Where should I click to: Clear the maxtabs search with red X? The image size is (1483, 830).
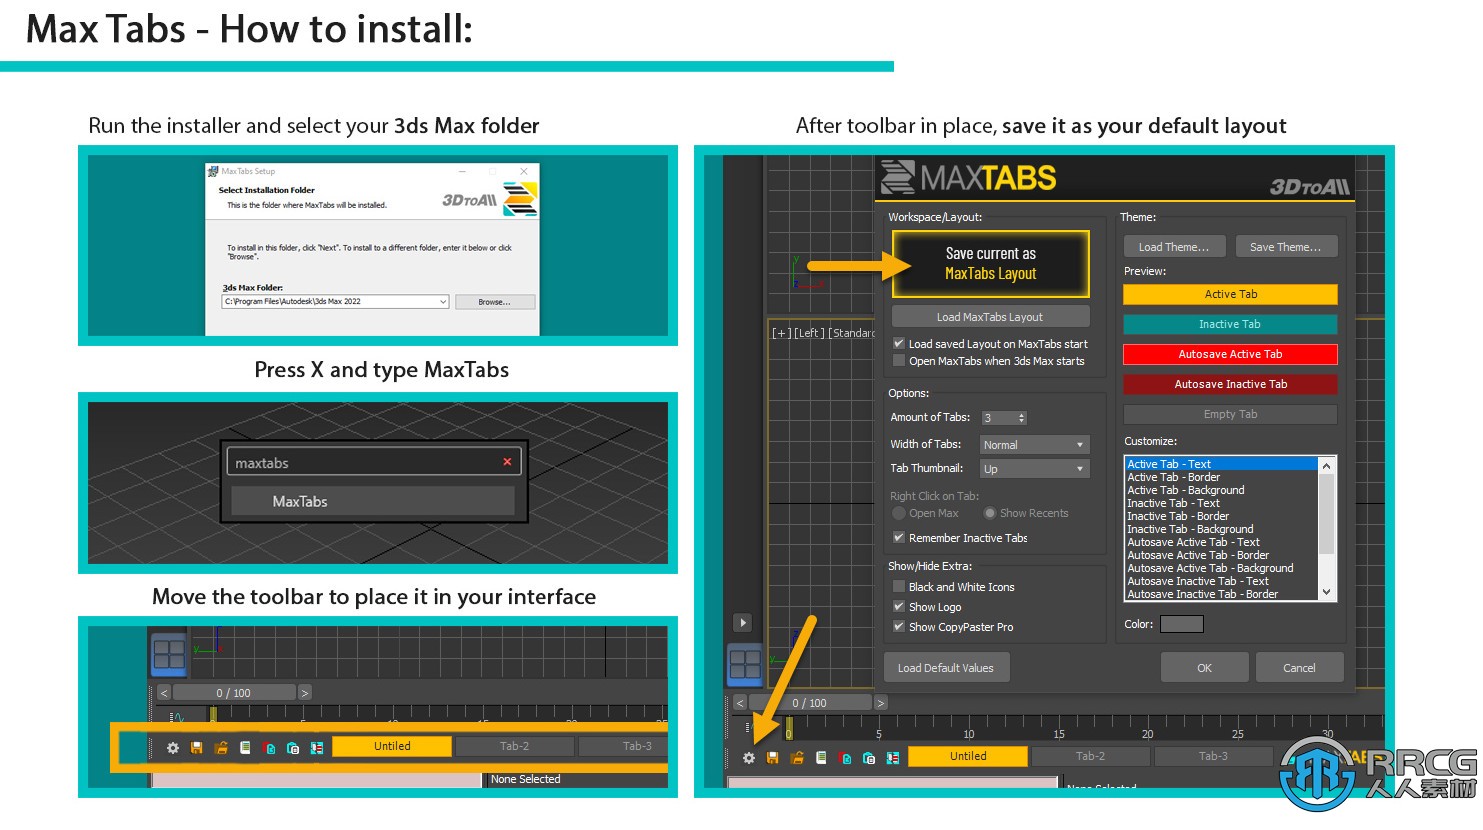click(x=507, y=462)
